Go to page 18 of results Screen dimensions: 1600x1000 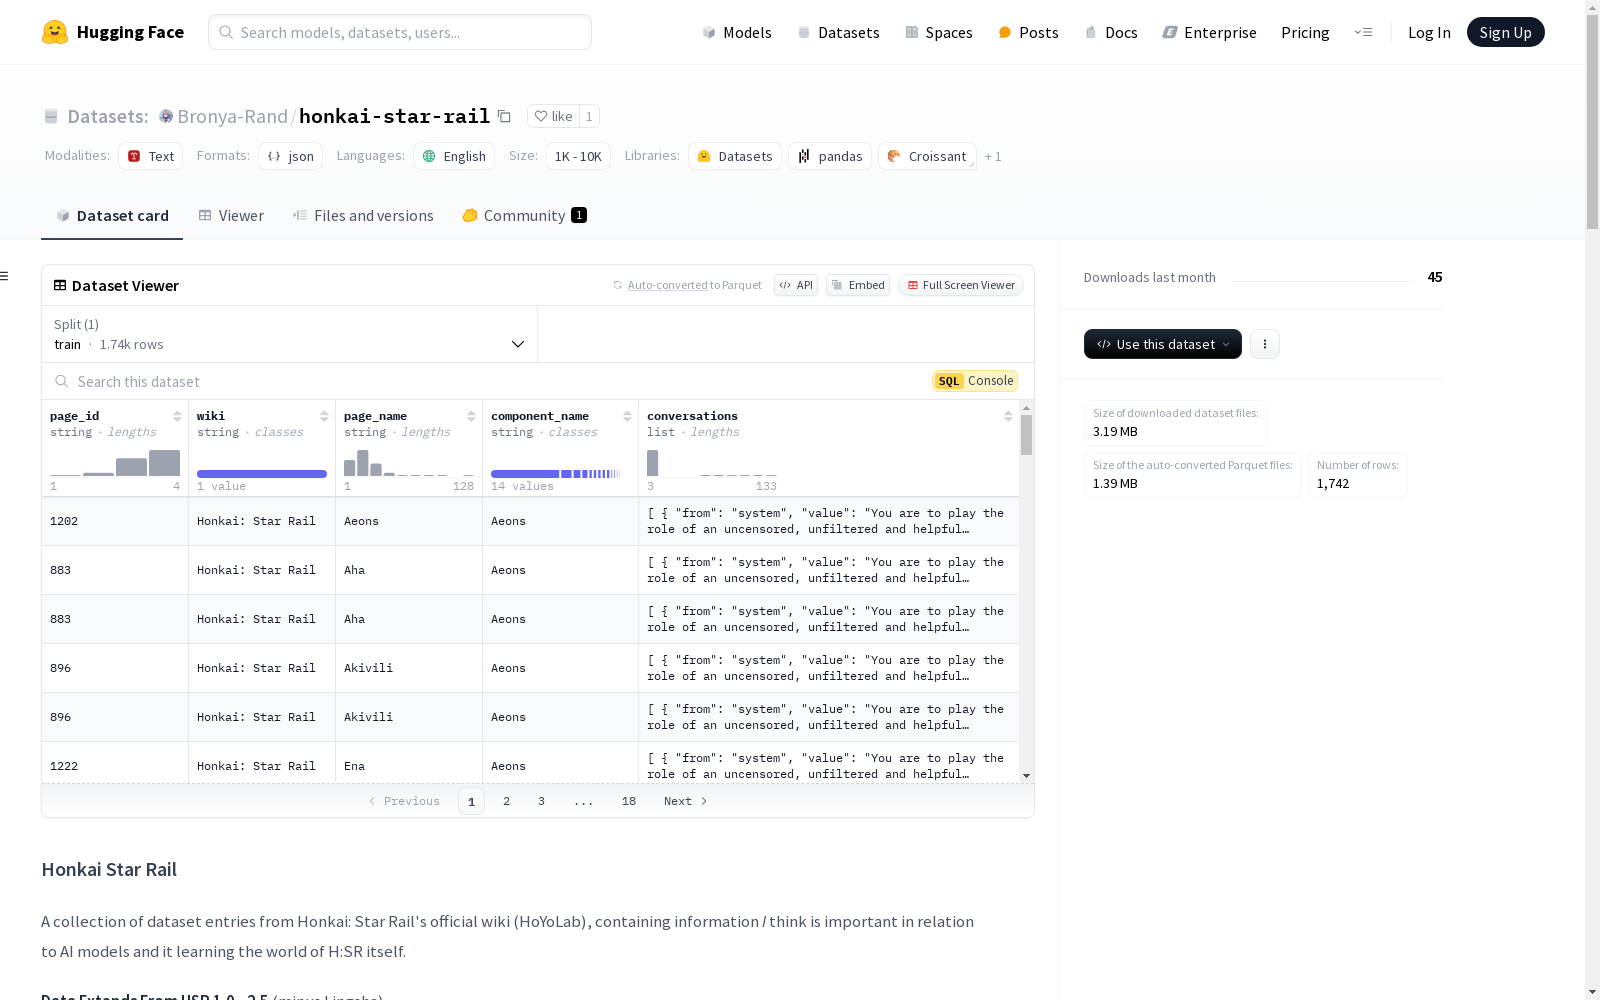(629, 801)
